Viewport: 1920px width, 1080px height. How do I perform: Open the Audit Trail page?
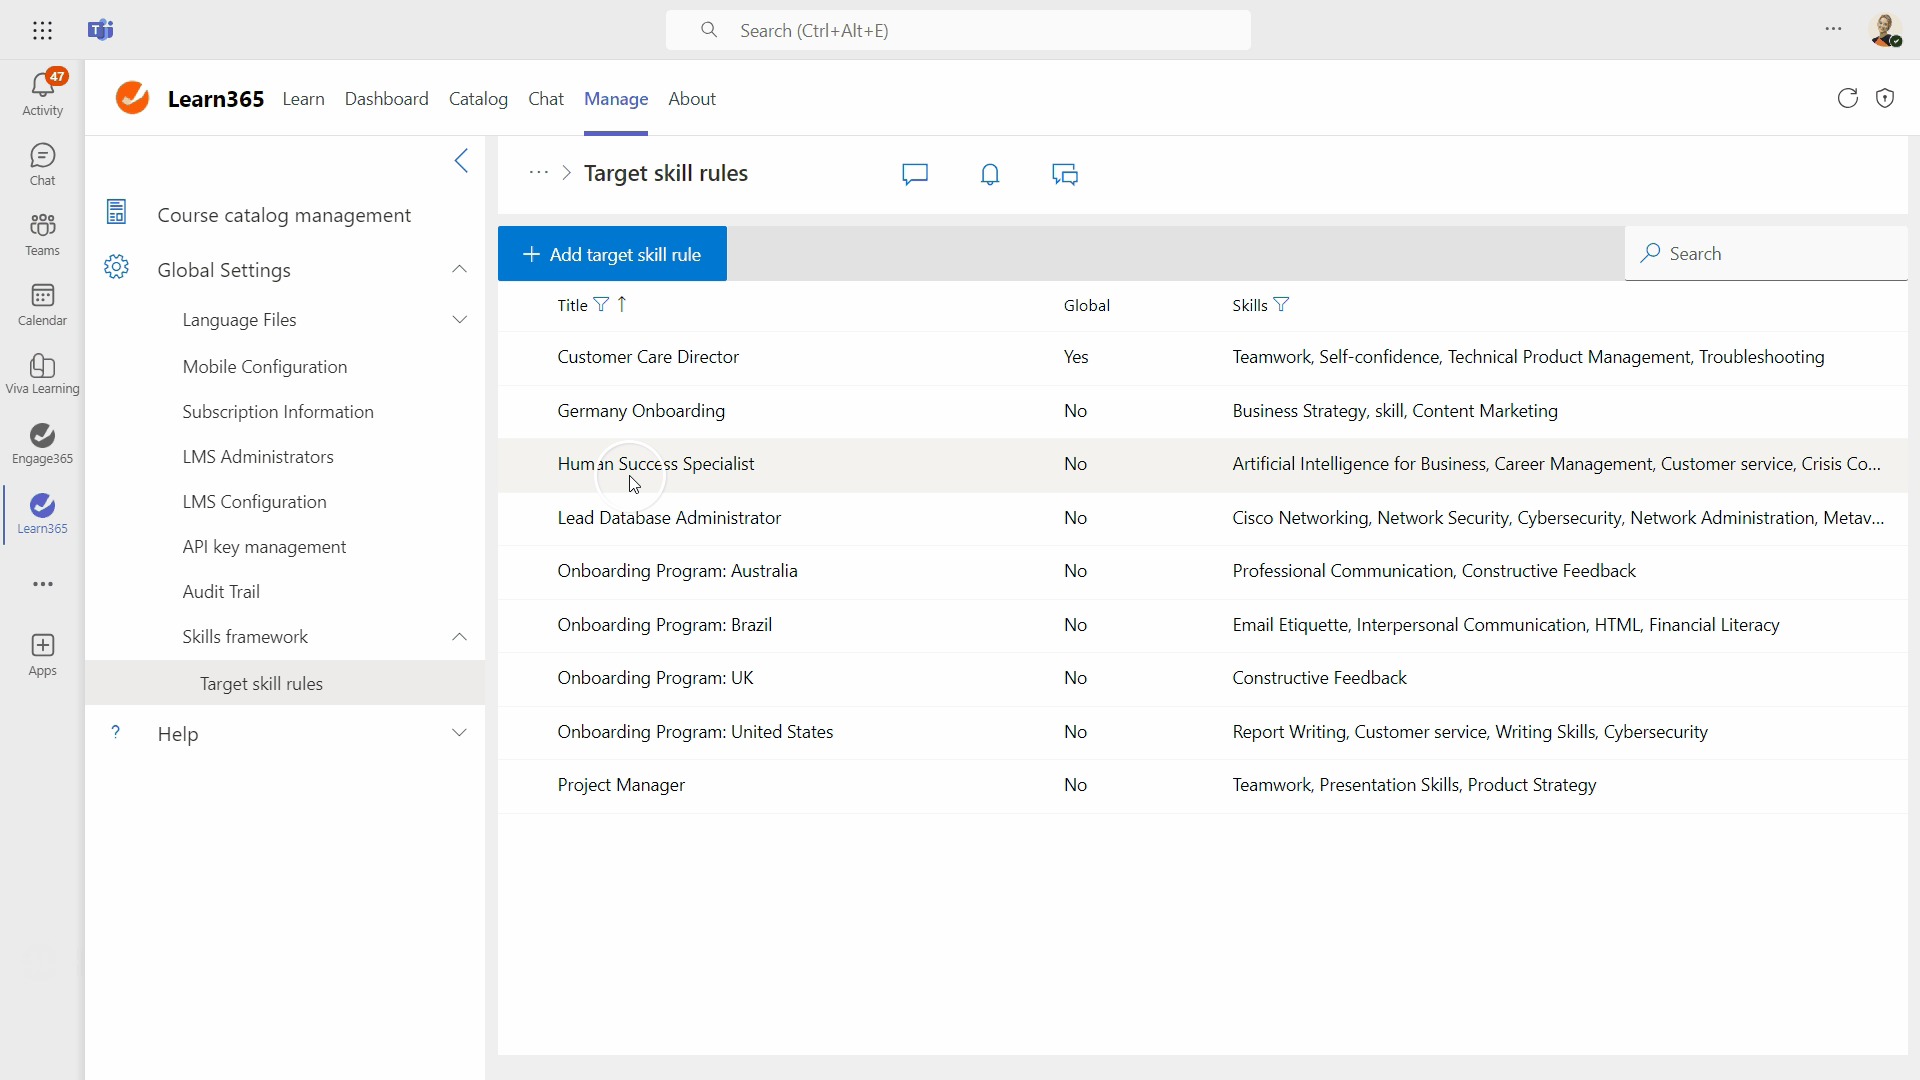pyautogui.click(x=221, y=592)
